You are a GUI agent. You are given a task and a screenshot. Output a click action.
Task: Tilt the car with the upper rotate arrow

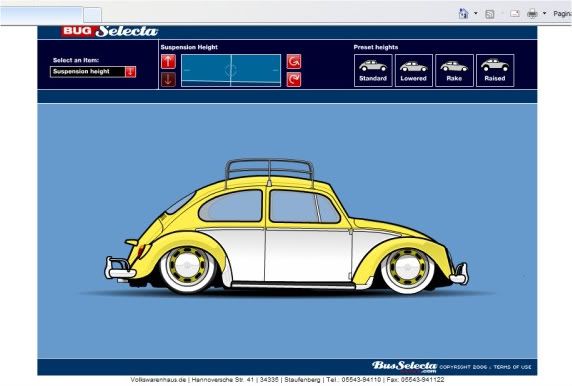point(294,61)
